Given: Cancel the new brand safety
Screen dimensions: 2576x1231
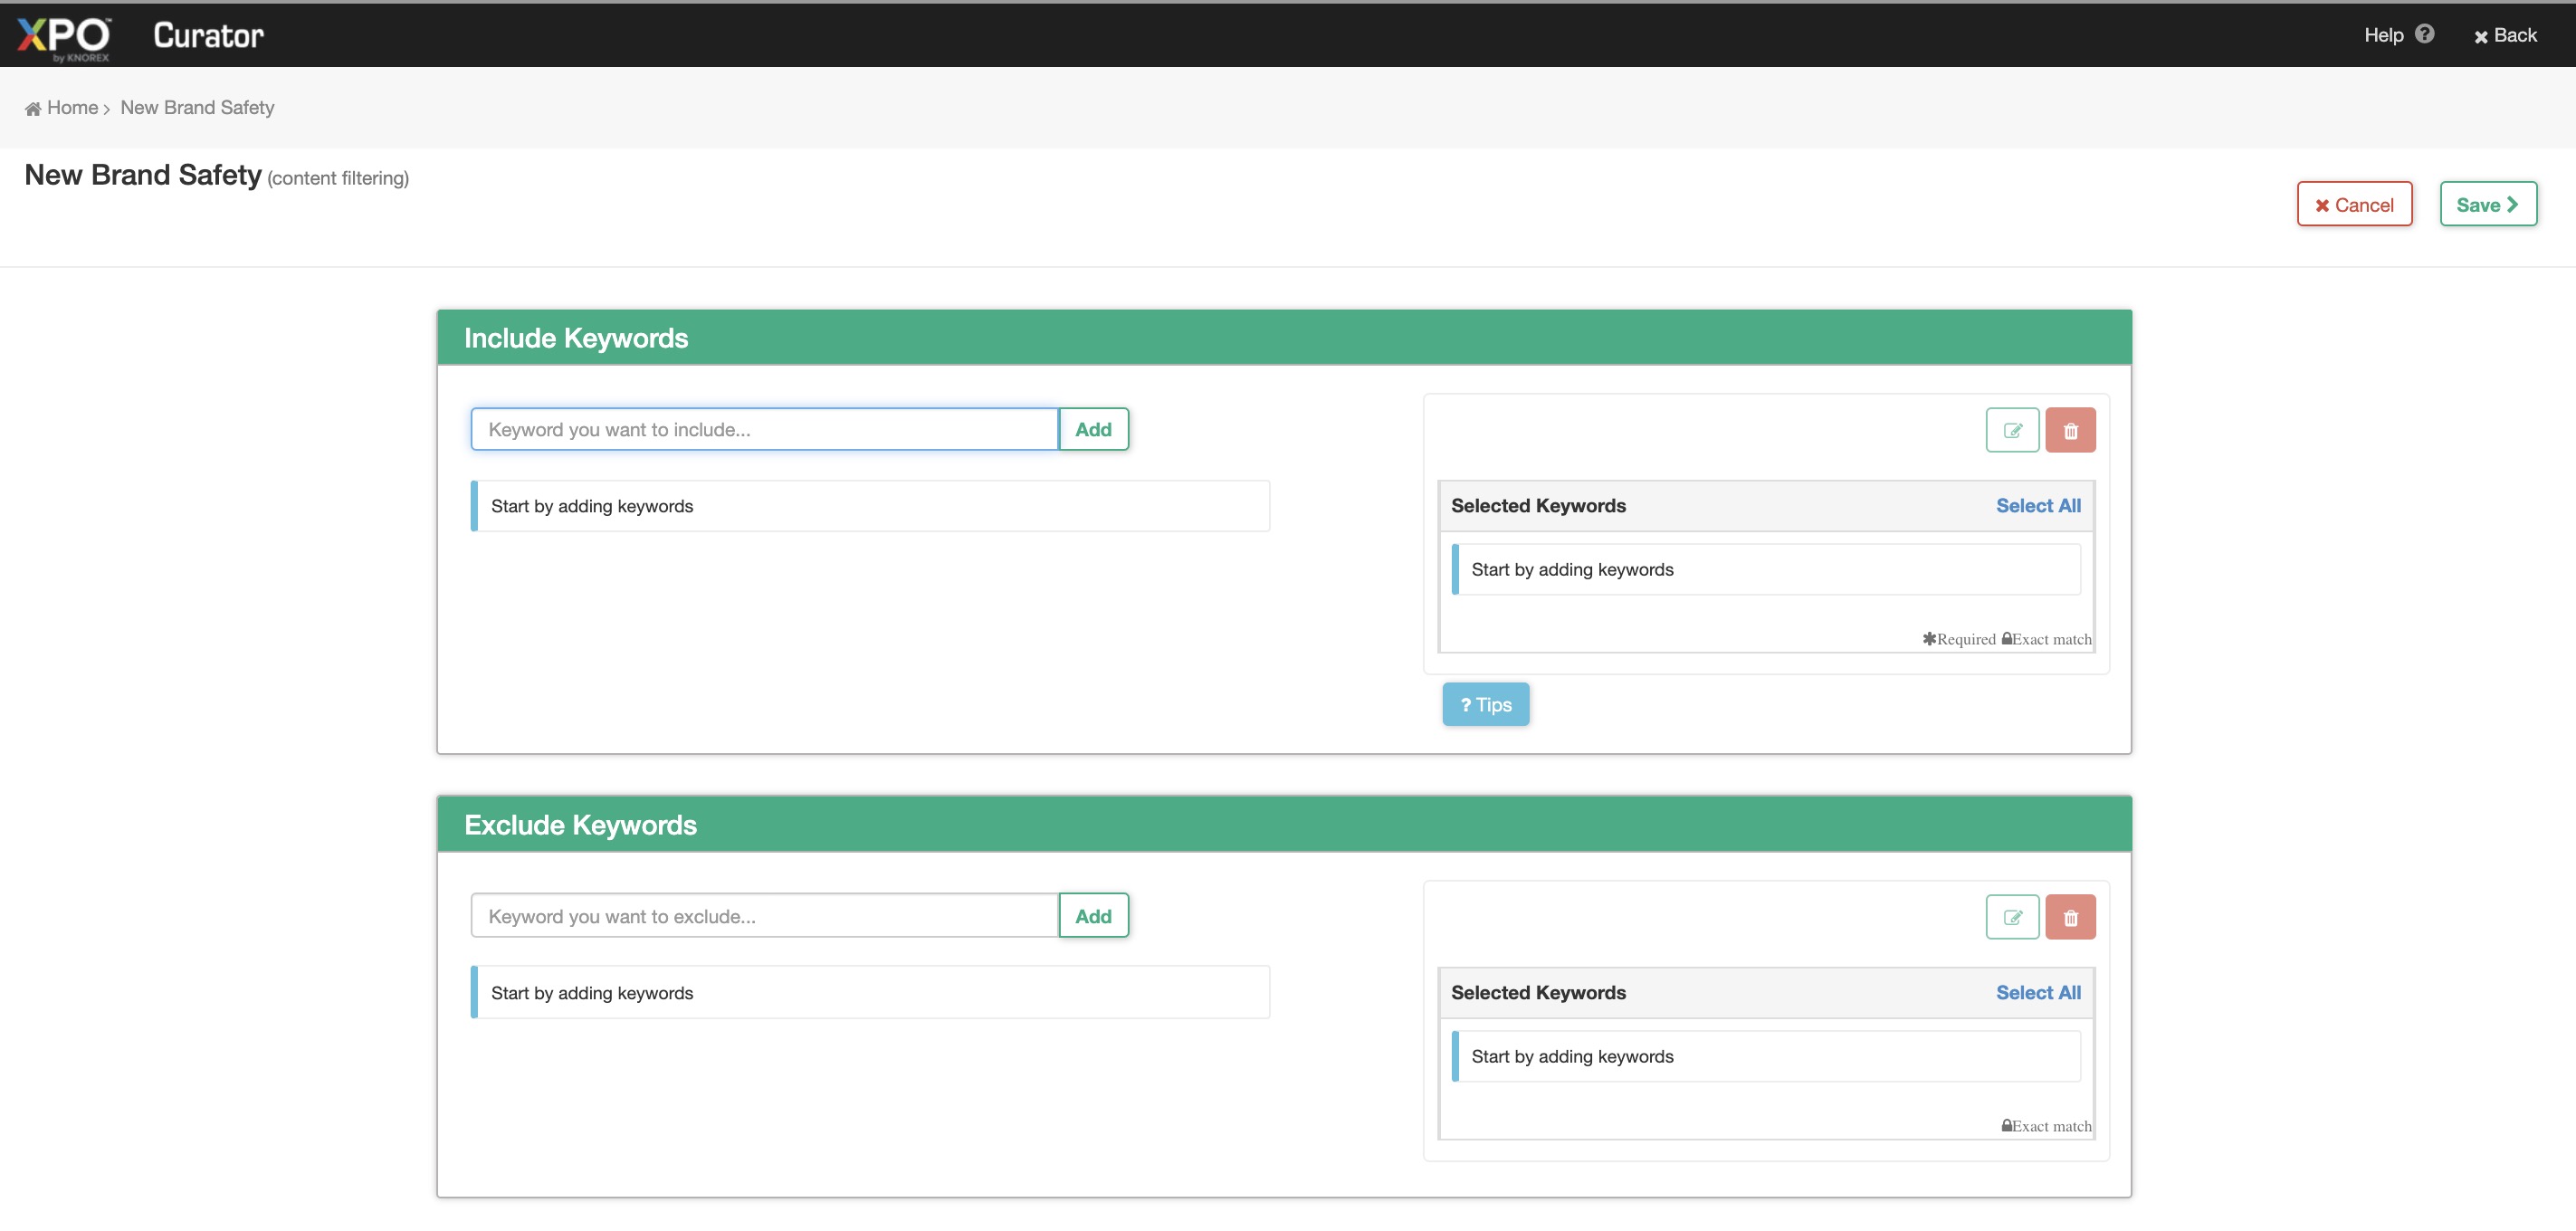Looking at the screenshot, I should click(x=2354, y=204).
